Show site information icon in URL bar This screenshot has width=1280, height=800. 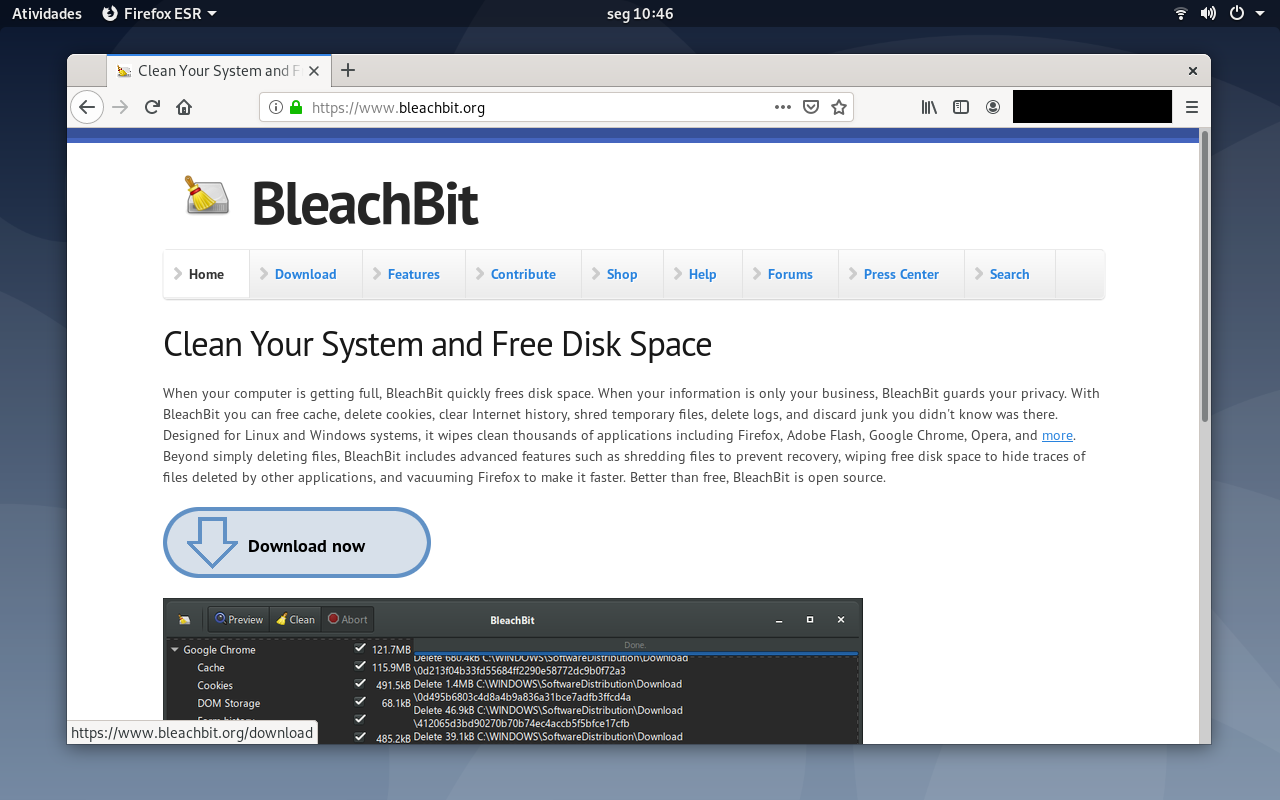[x=276, y=107]
